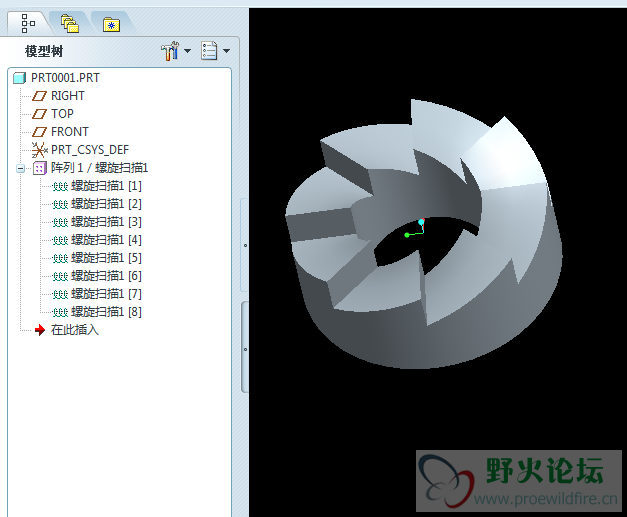The height and width of the screenshot is (517, 627).
Task: Select the RIGHT datum plane
Action: pyautogui.click(x=68, y=96)
